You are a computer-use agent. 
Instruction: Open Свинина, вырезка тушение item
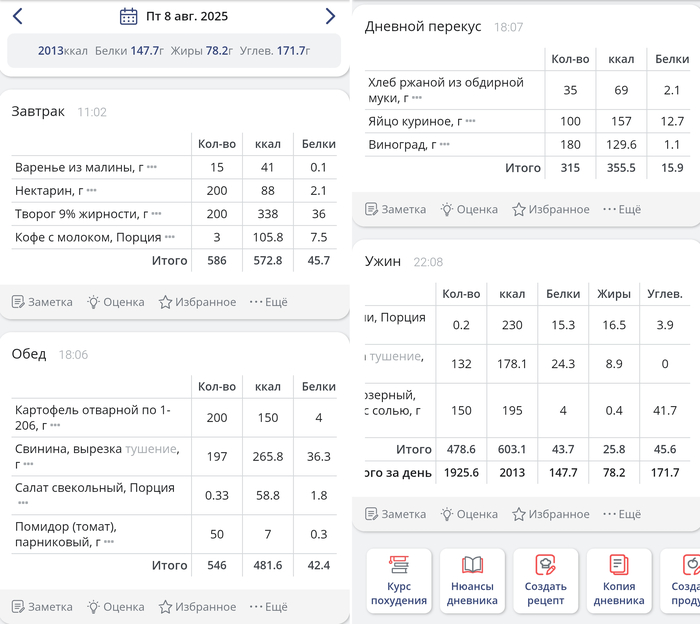tap(90, 456)
